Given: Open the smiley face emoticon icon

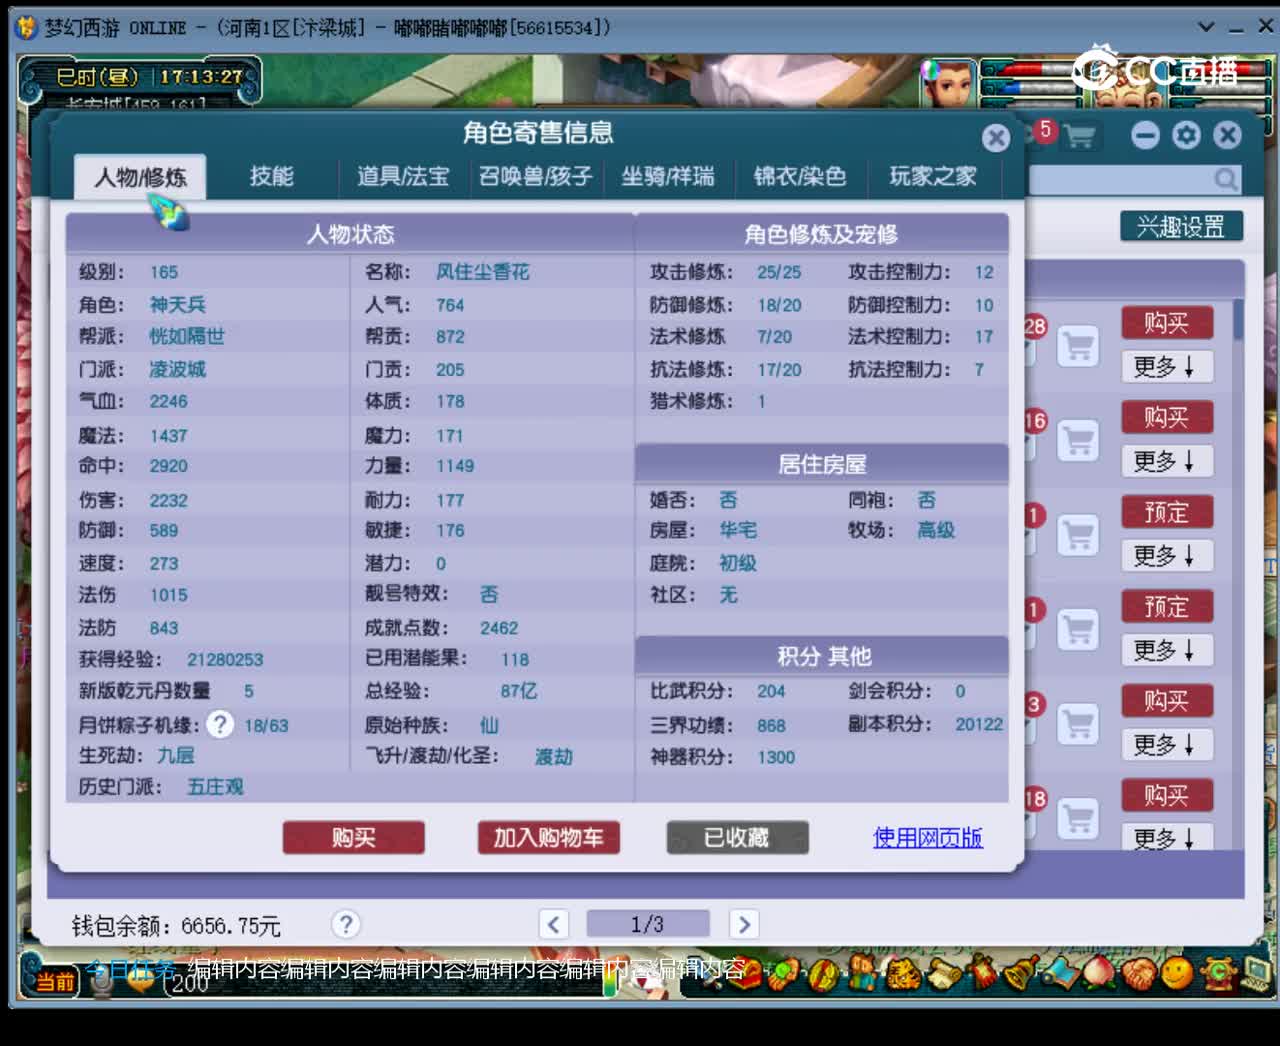Looking at the screenshot, I should click(x=1177, y=971).
